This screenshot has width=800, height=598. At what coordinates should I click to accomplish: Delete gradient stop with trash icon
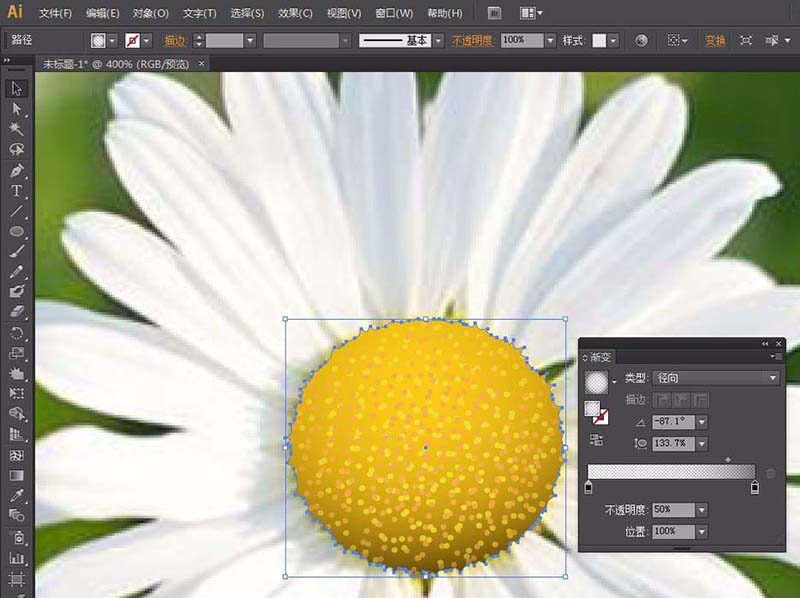click(x=771, y=473)
